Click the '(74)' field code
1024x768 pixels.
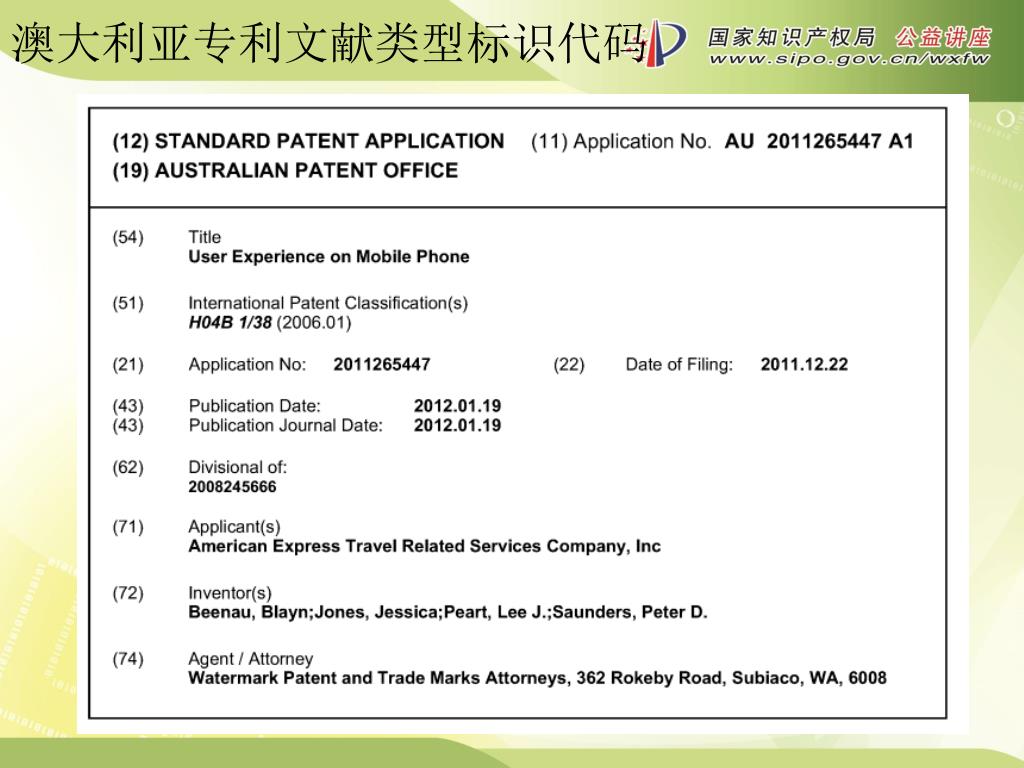click(128, 659)
